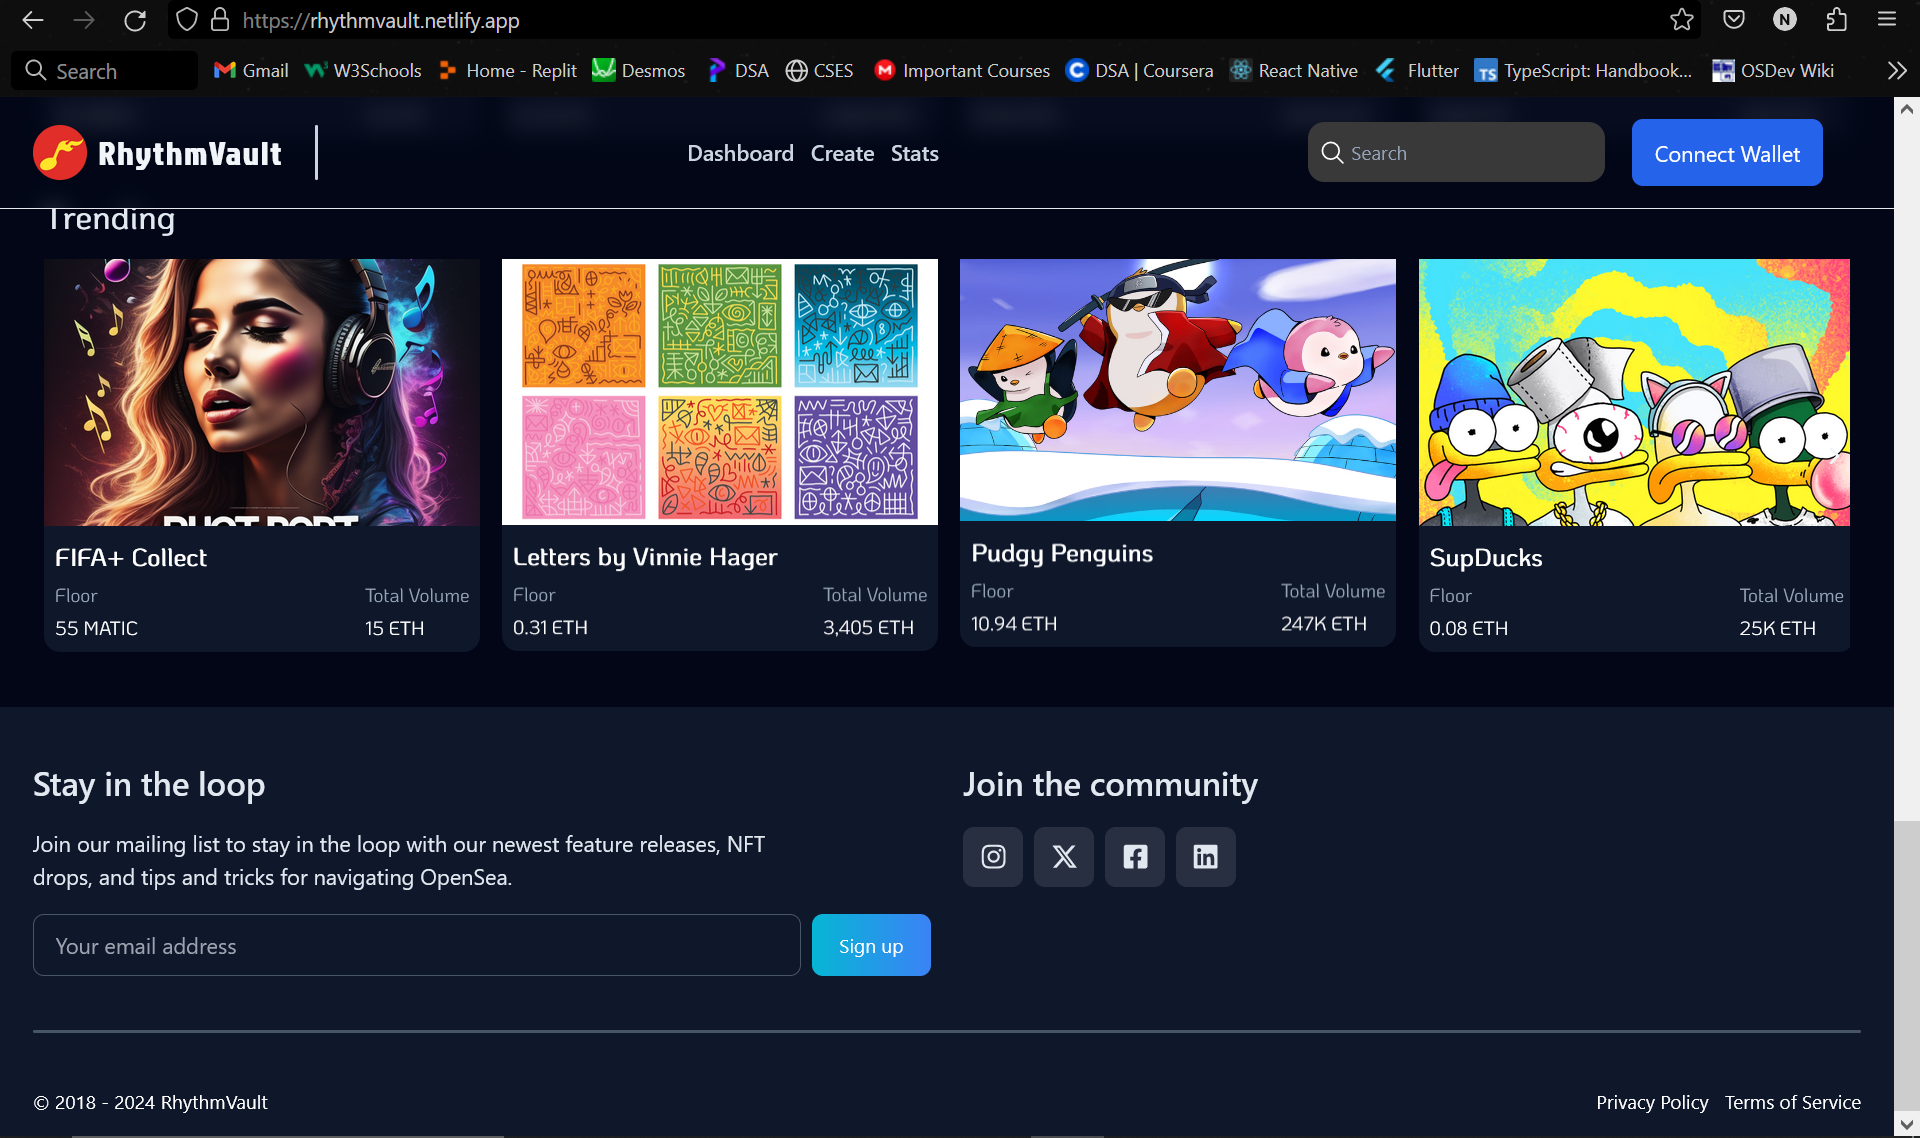
Task: Click the Sign up button
Action: point(870,946)
